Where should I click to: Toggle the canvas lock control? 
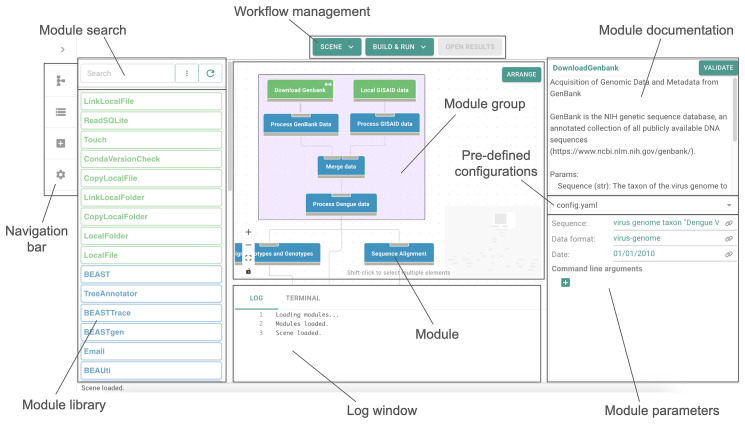(248, 270)
